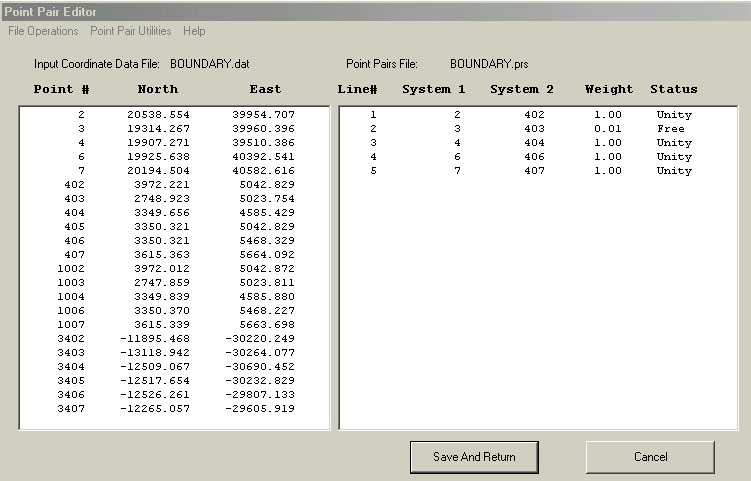This screenshot has width=751, height=481.
Task: Select point 1002 in the coordinate list
Action: point(175,269)
